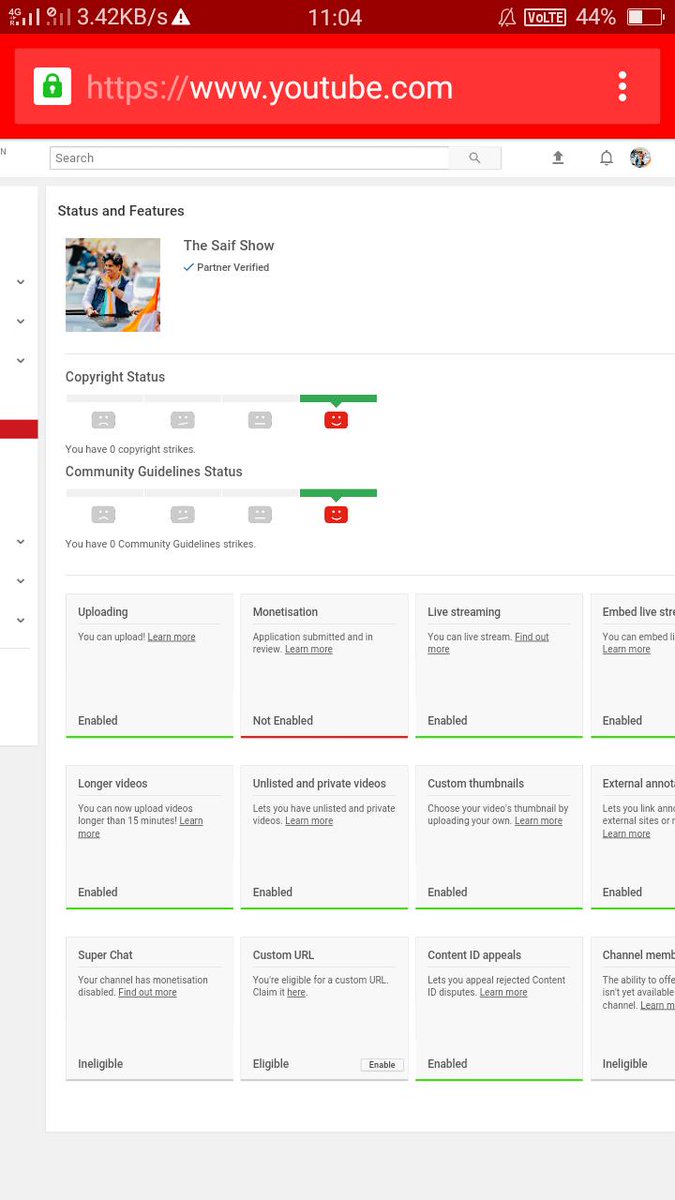Open the browser three-dot overflow menu
Viewport: 675px width, 1200px height.
(x=622, y=86)
